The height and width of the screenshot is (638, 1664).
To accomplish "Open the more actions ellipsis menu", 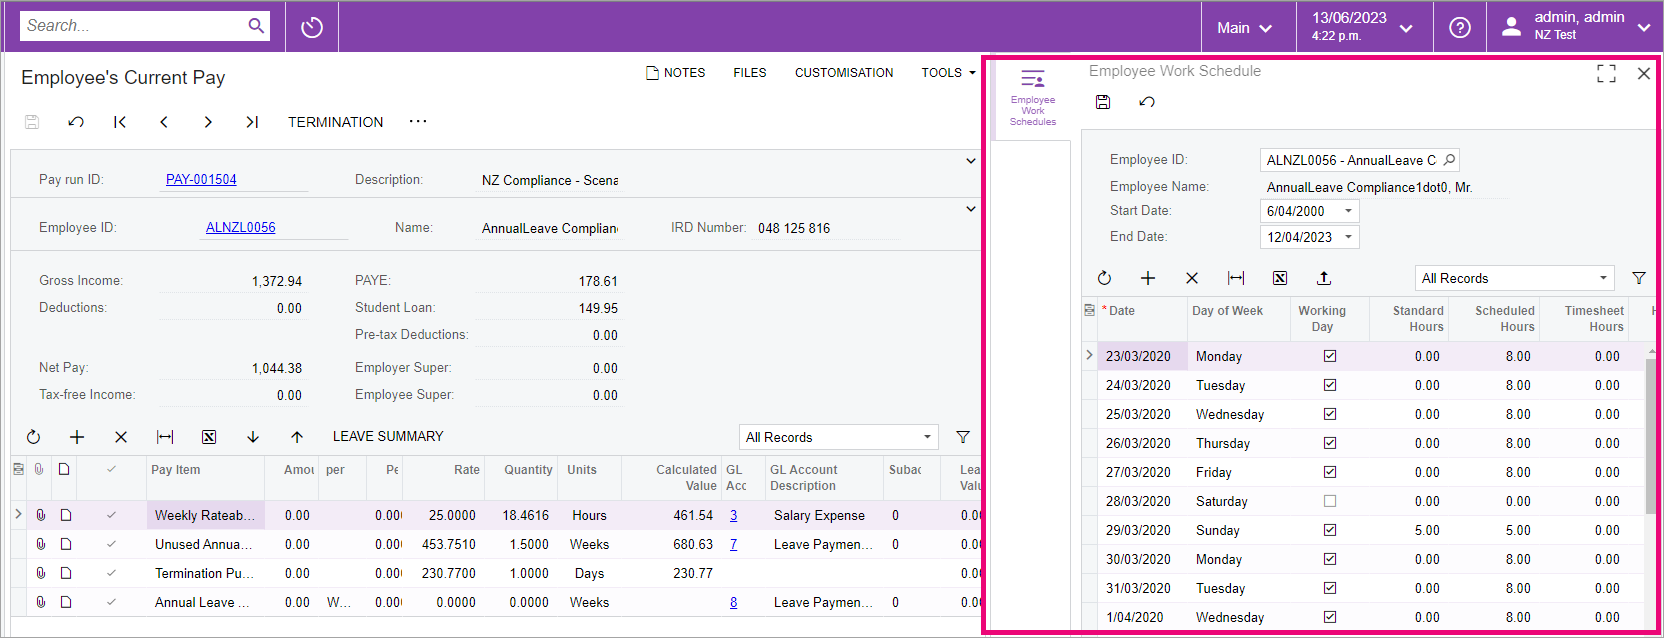I will (x=418, y=122).
